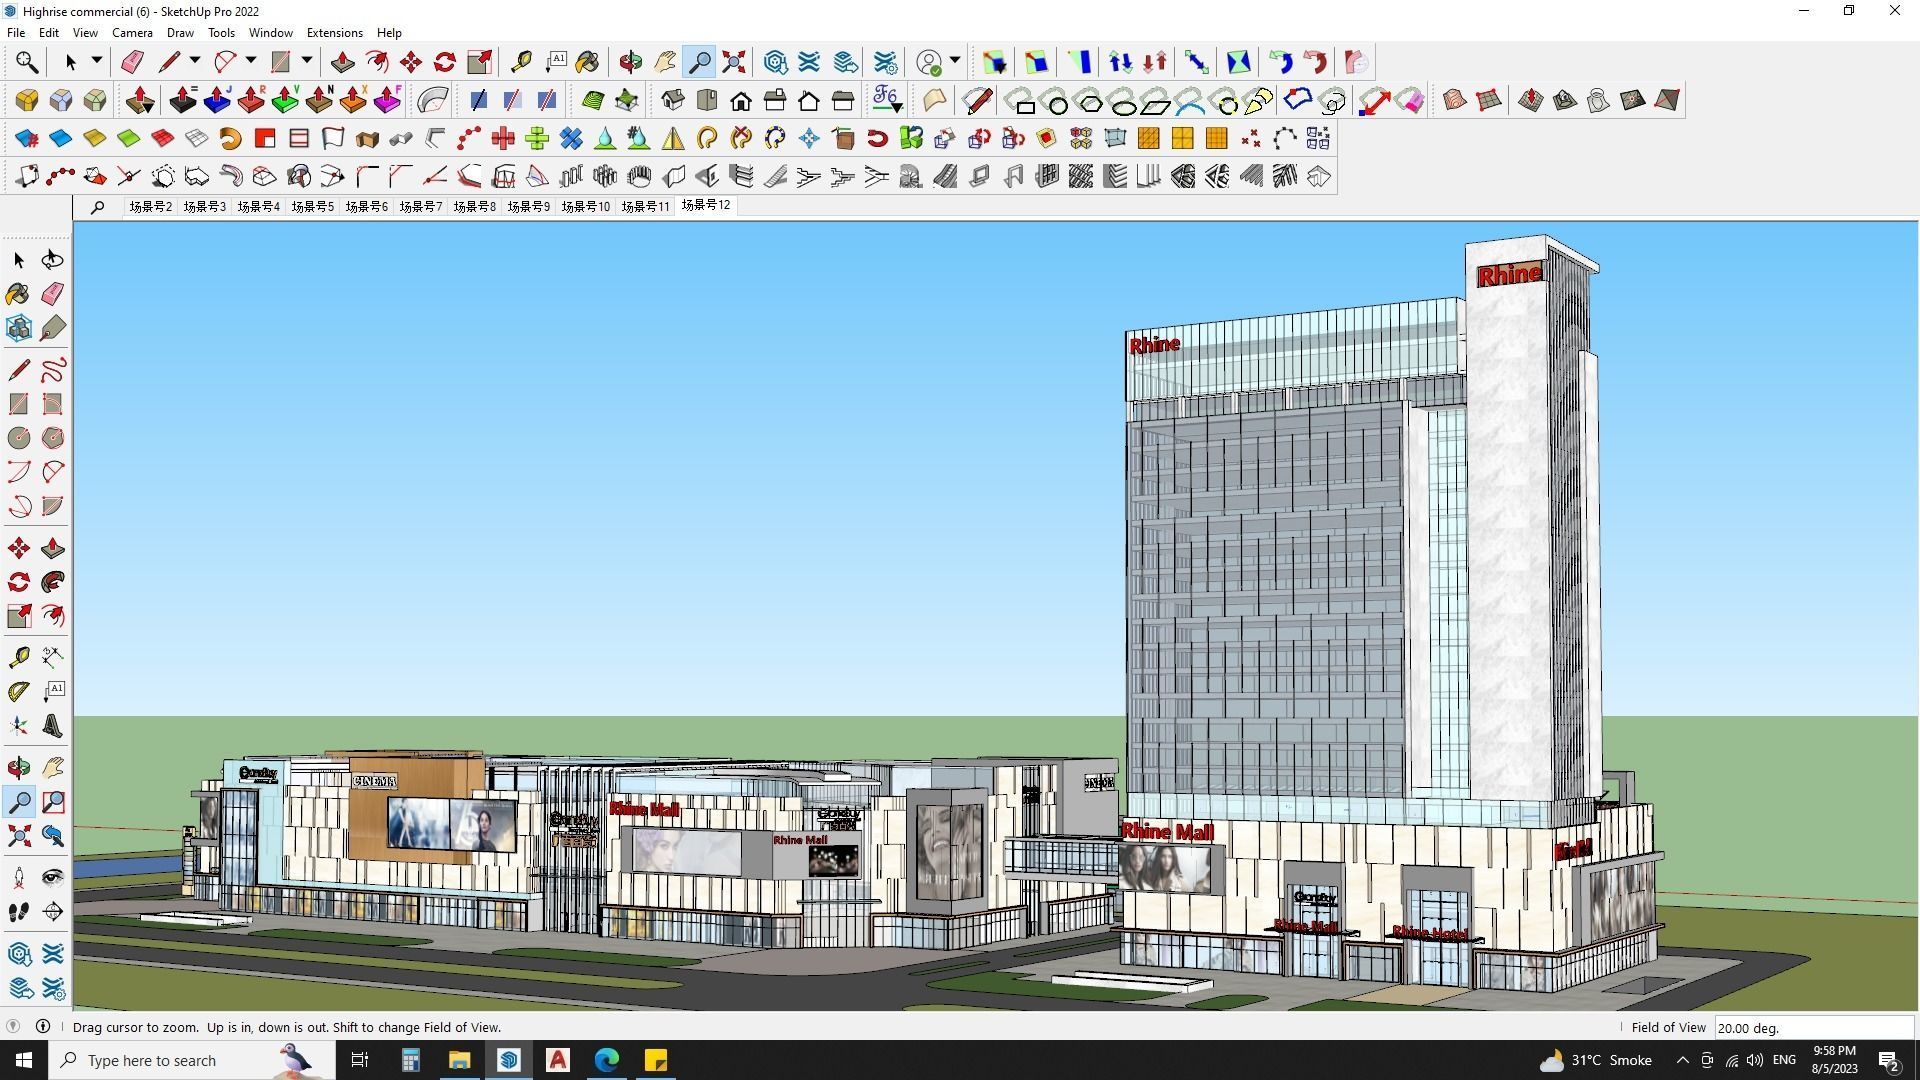Open Windows Start menu
Viewport: 1920px width, 1080px height.
point(24,1060)
